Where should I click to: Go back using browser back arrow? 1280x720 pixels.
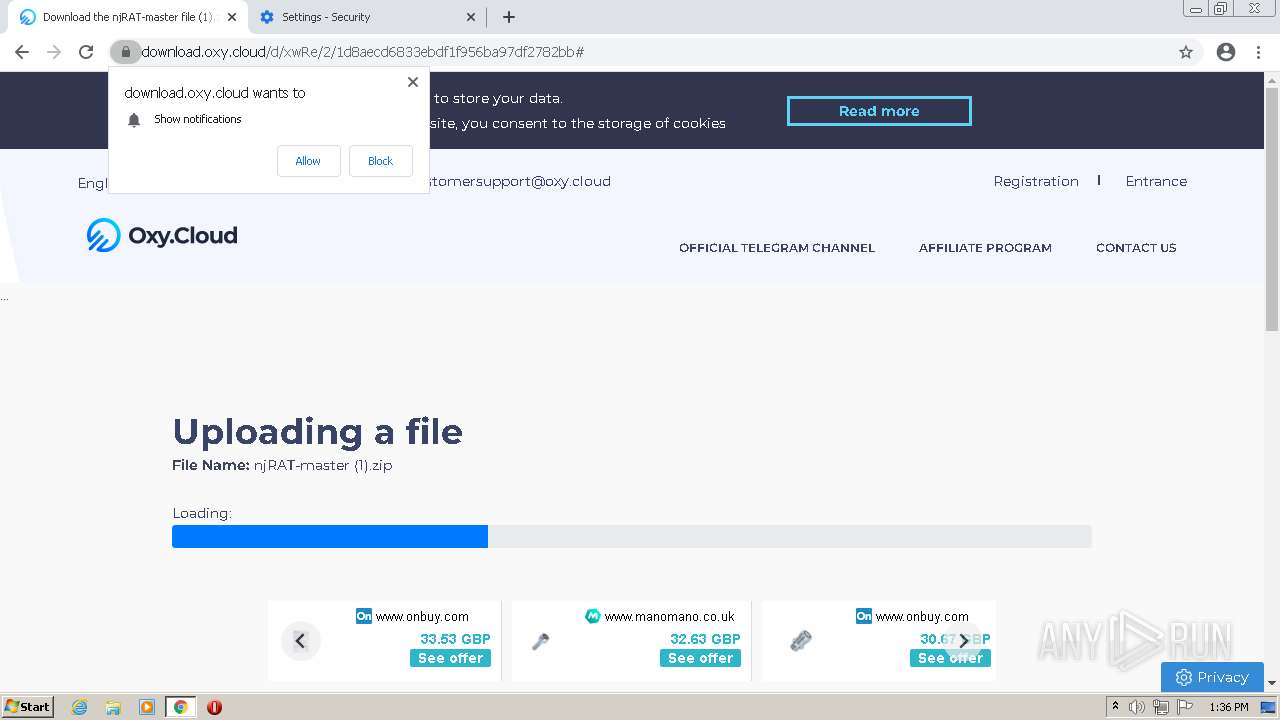click(22, 52)
